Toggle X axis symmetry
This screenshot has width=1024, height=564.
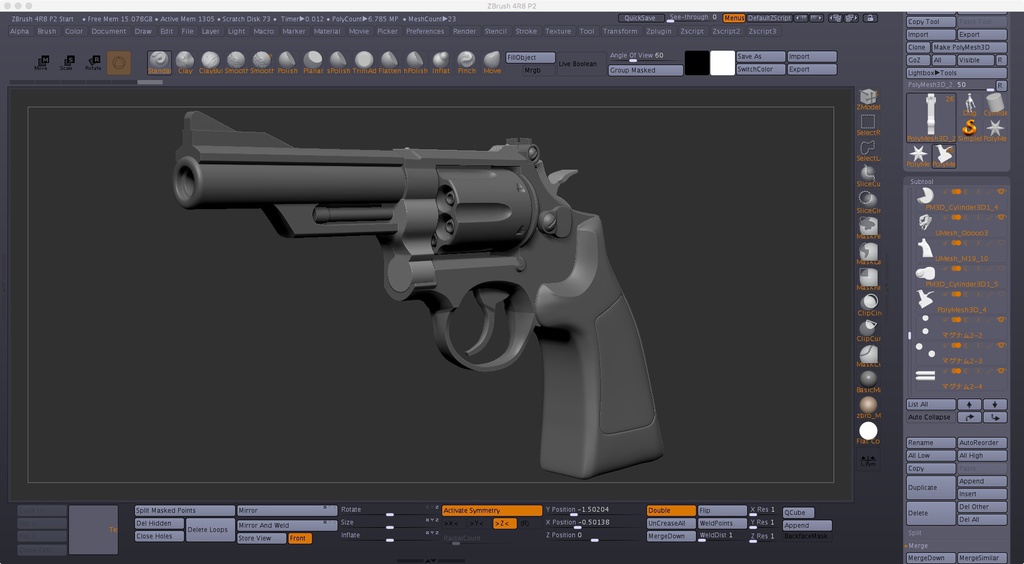[x=453, y=524]
